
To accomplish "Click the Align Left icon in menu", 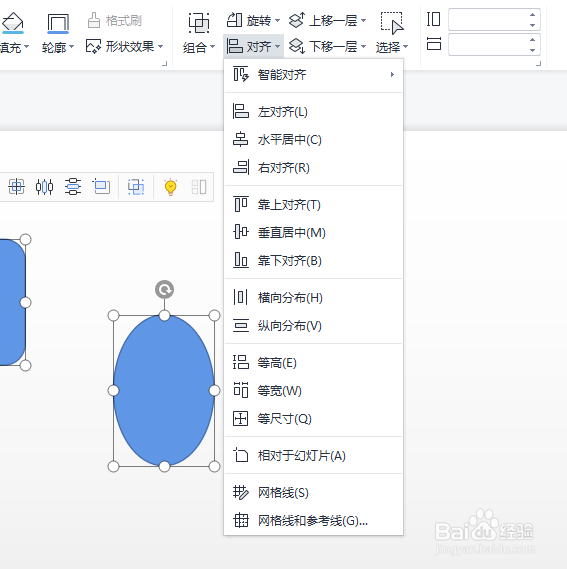I will [241, 111].
